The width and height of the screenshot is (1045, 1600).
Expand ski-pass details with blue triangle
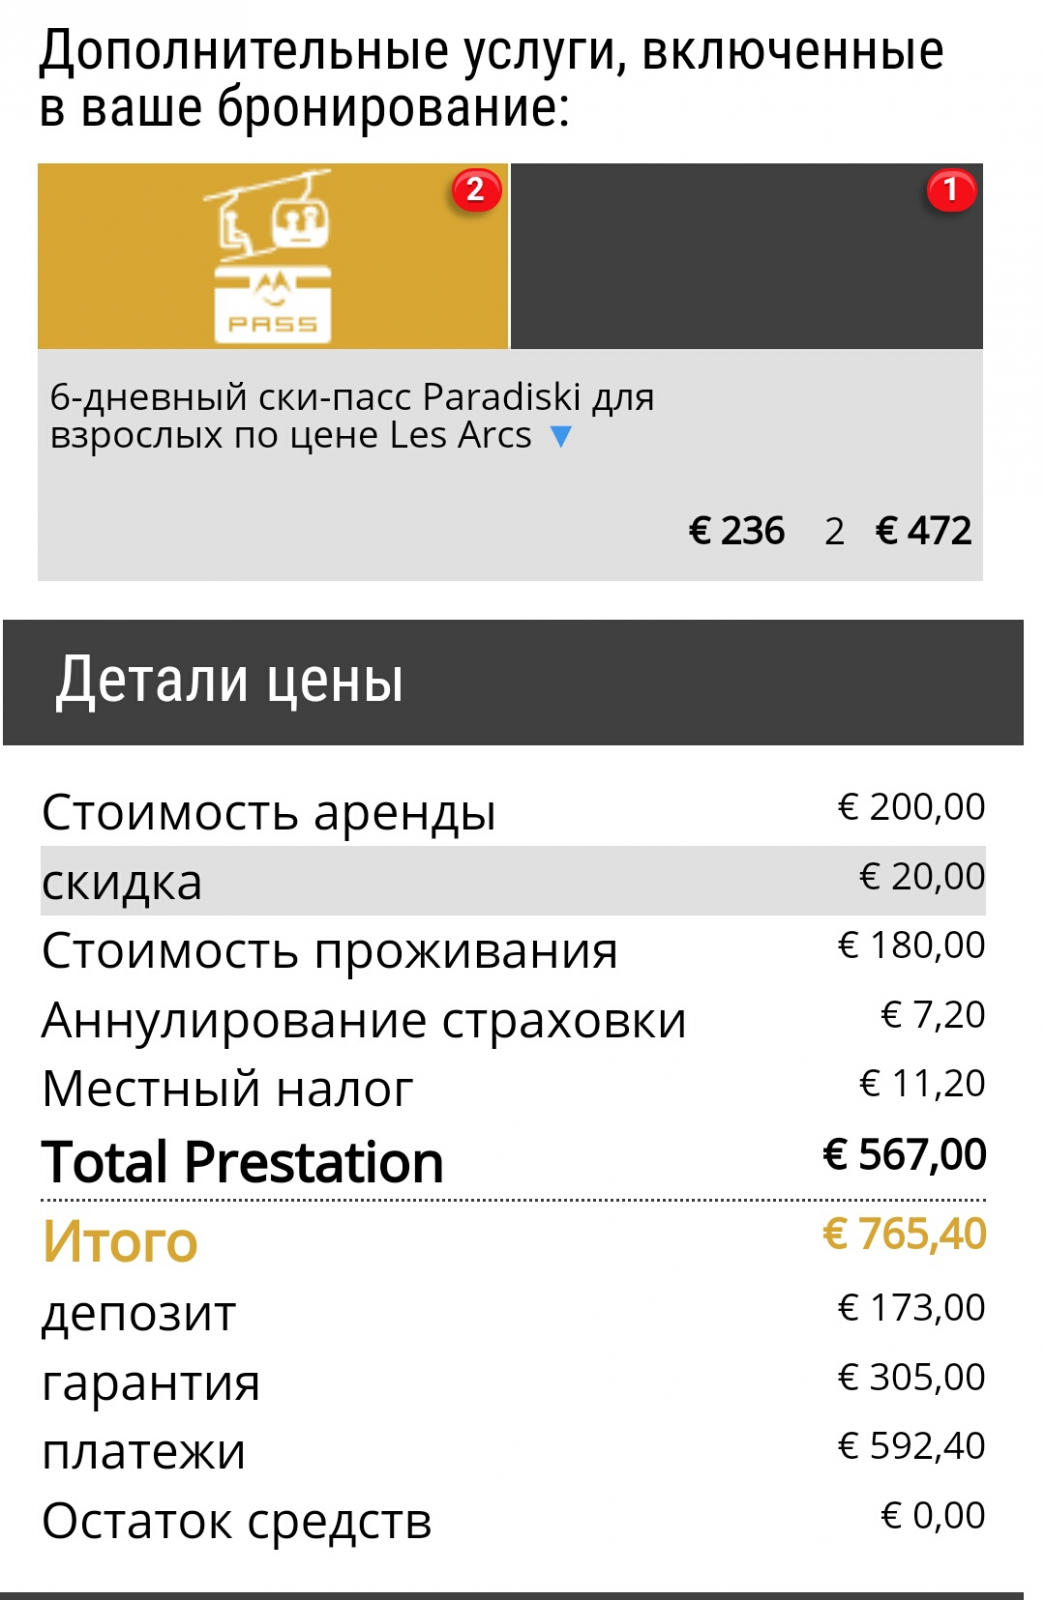pyautogui.click(x=561, y=436)
